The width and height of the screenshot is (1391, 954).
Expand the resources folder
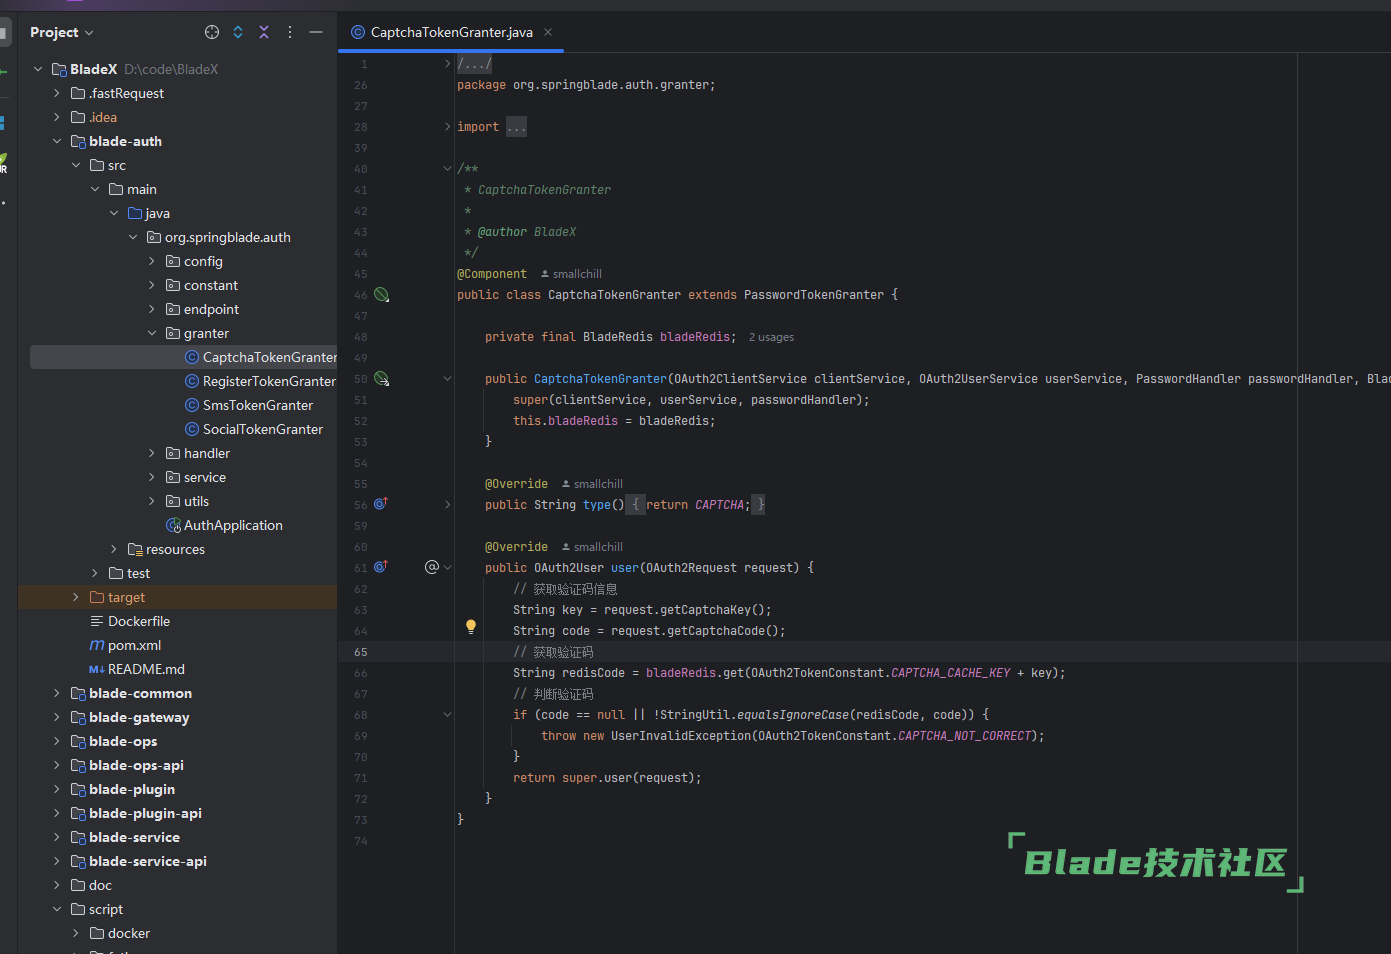[x=114, y=549]
